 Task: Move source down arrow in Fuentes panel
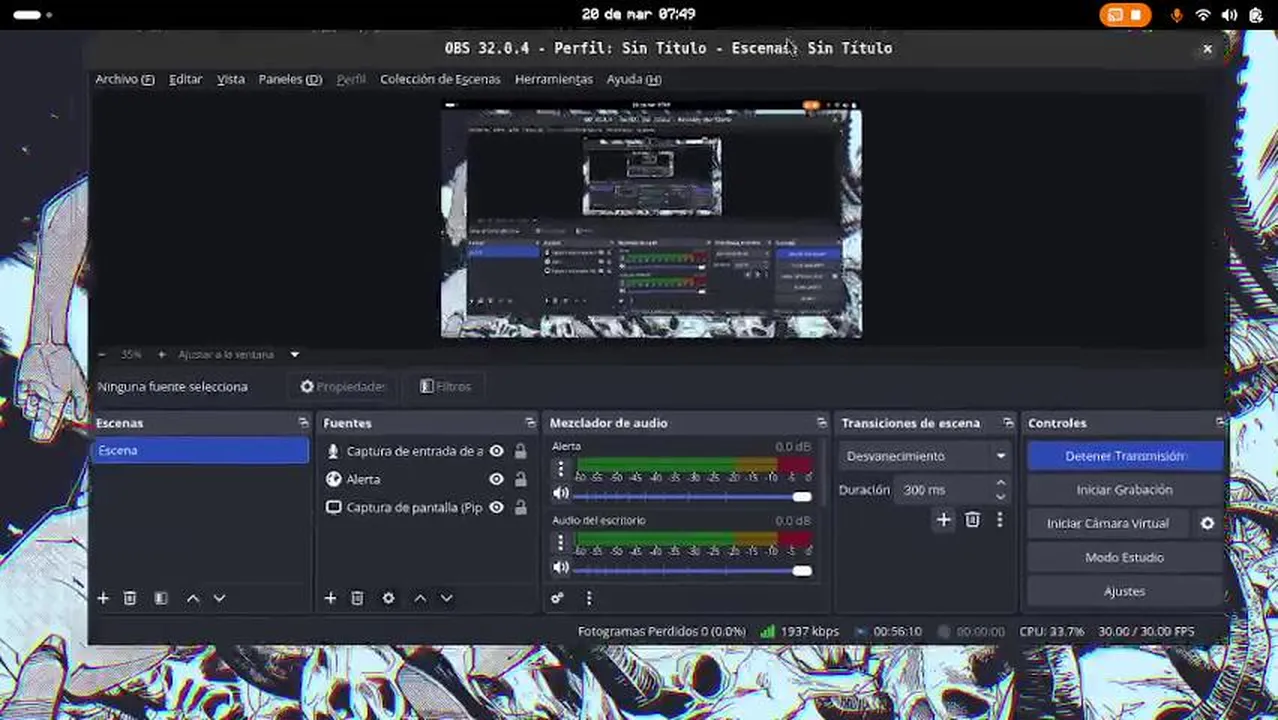coord(446,598)
